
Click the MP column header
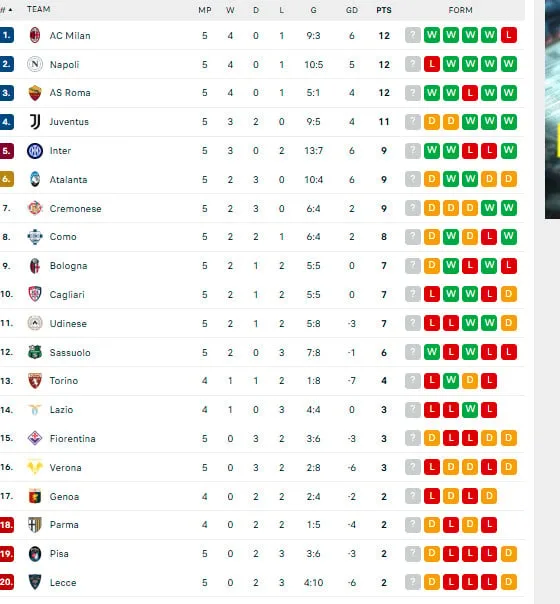click(205, 10)
